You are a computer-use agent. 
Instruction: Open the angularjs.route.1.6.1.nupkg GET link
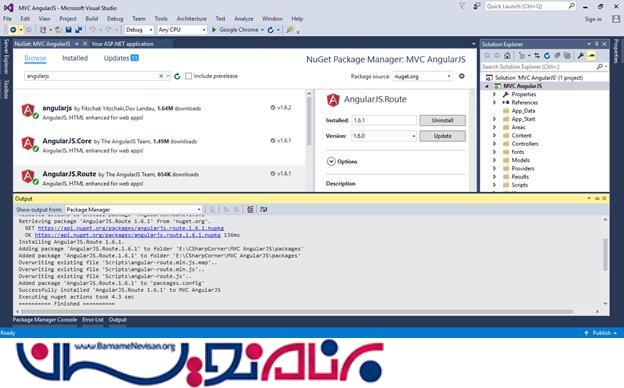131,228
